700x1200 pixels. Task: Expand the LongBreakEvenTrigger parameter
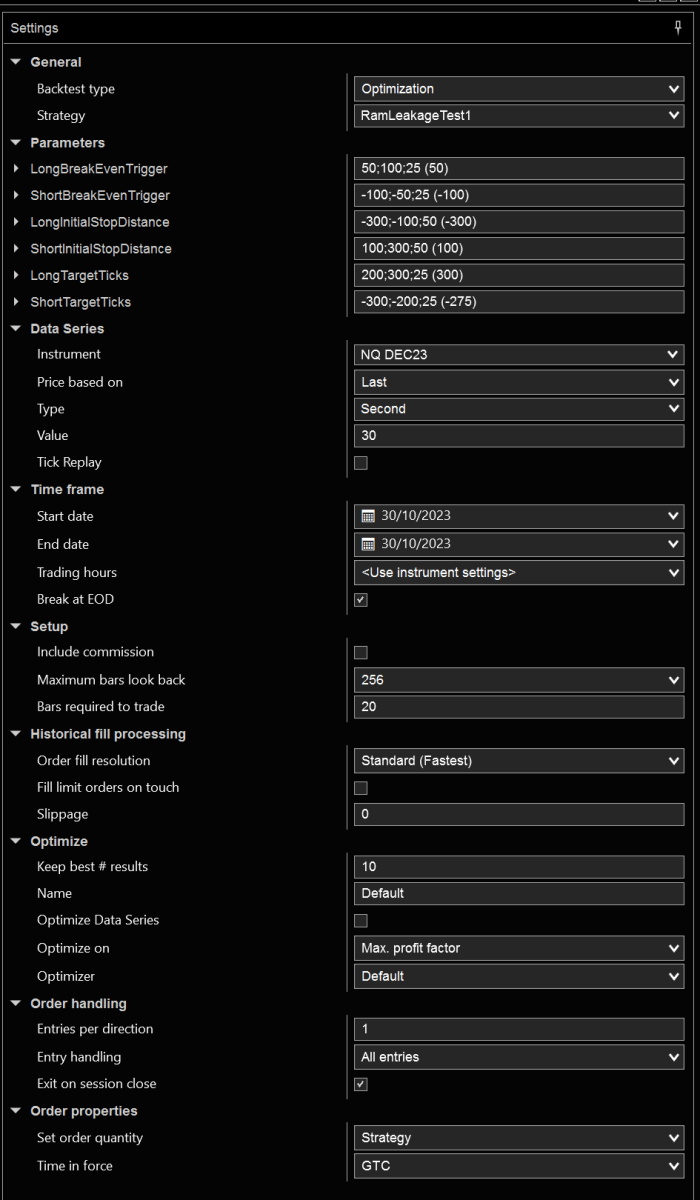point(16,169)
